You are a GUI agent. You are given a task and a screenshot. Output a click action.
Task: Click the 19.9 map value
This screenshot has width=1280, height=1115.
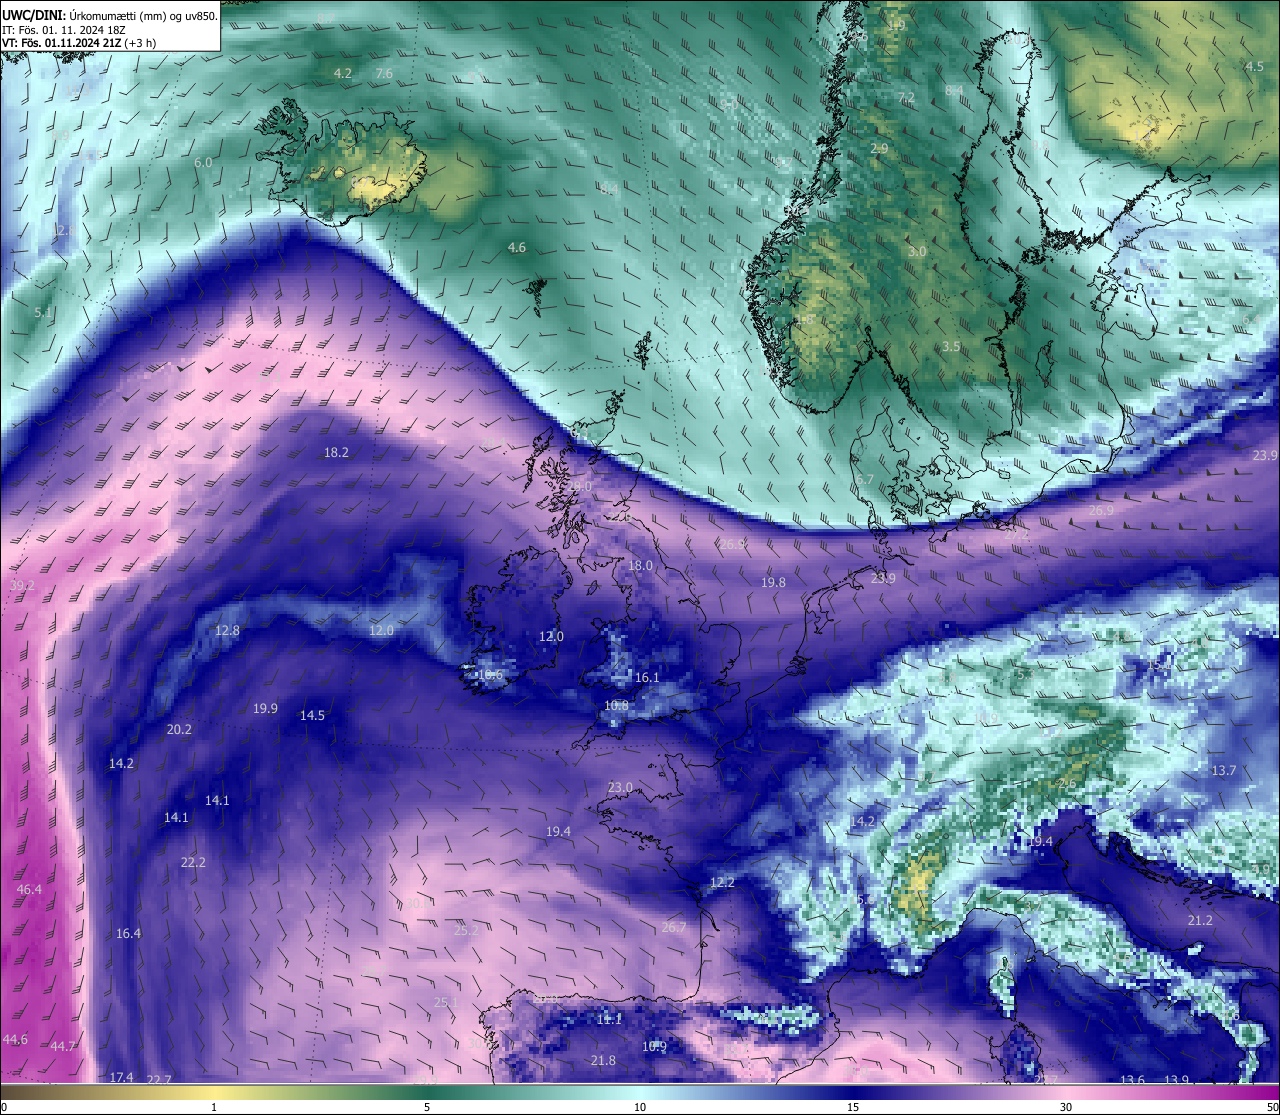[x=265, y=708]
